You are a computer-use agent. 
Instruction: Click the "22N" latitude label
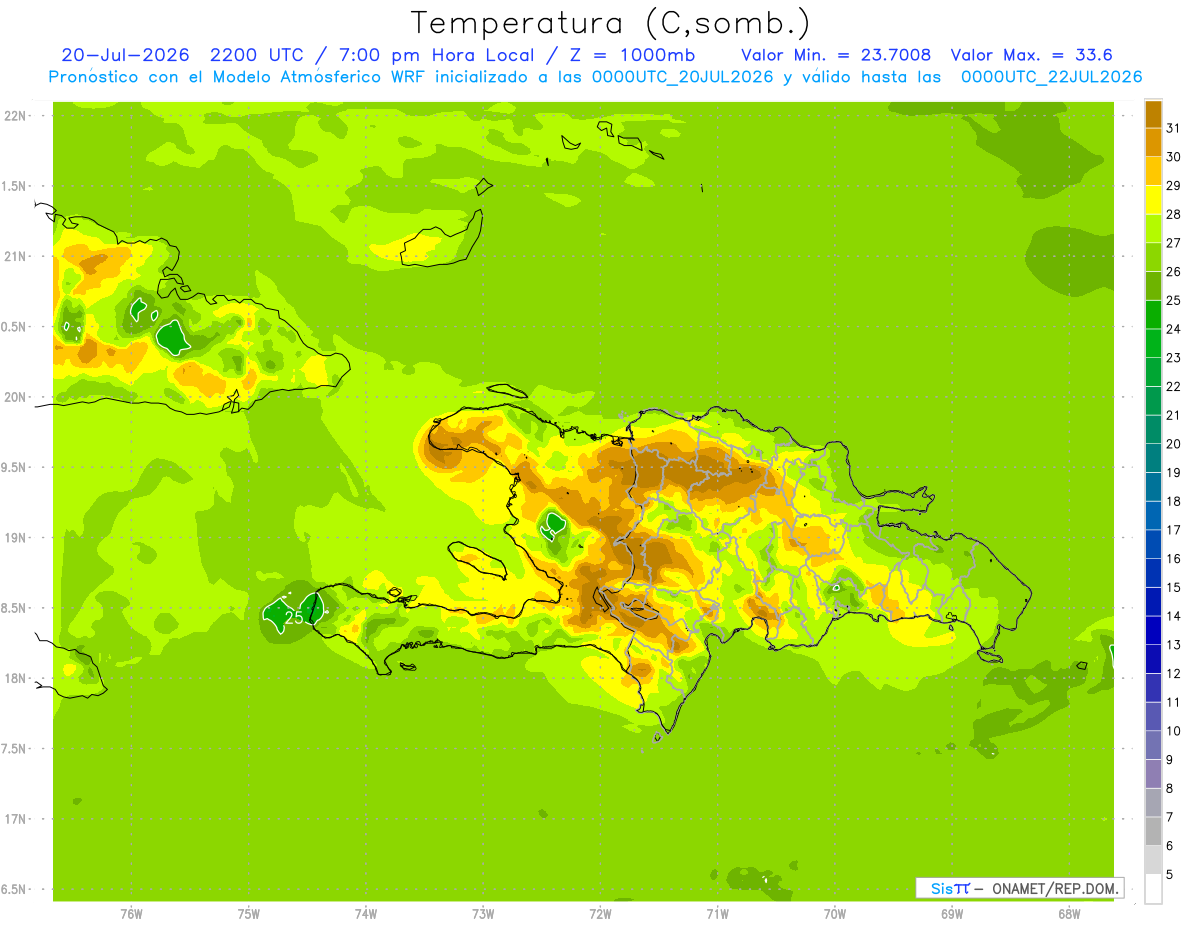click(14, 116)
